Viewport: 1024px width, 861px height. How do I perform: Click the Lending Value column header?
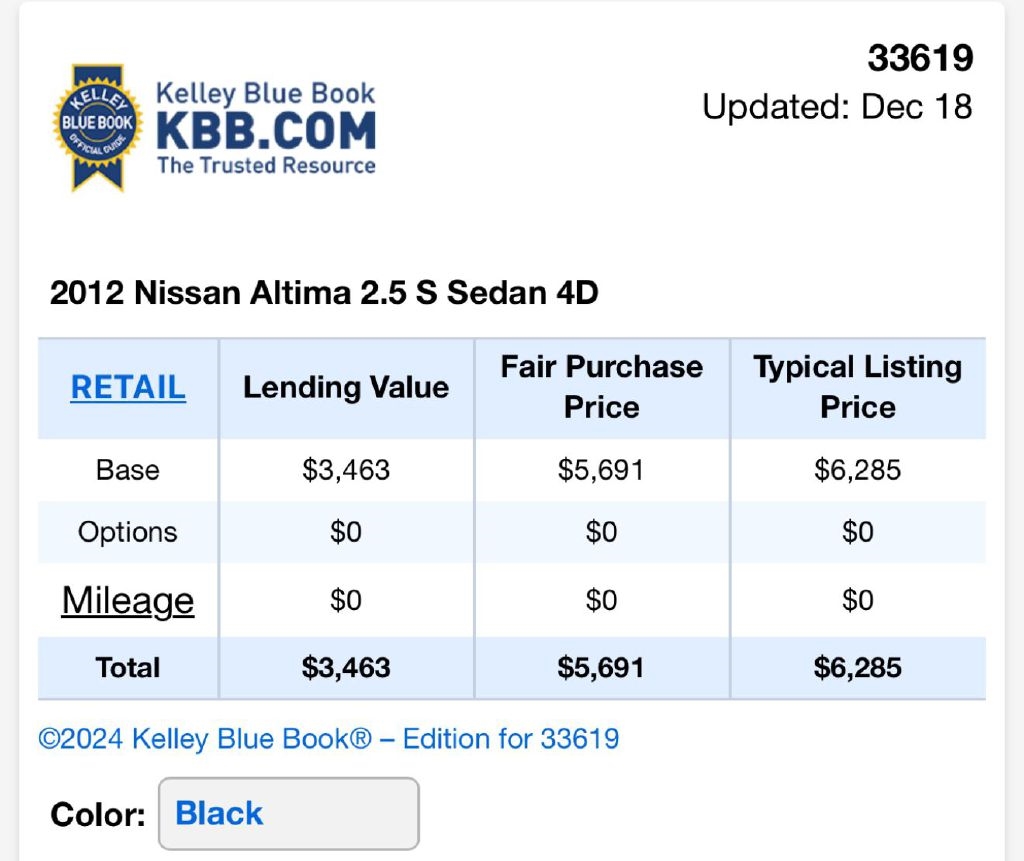346,387
